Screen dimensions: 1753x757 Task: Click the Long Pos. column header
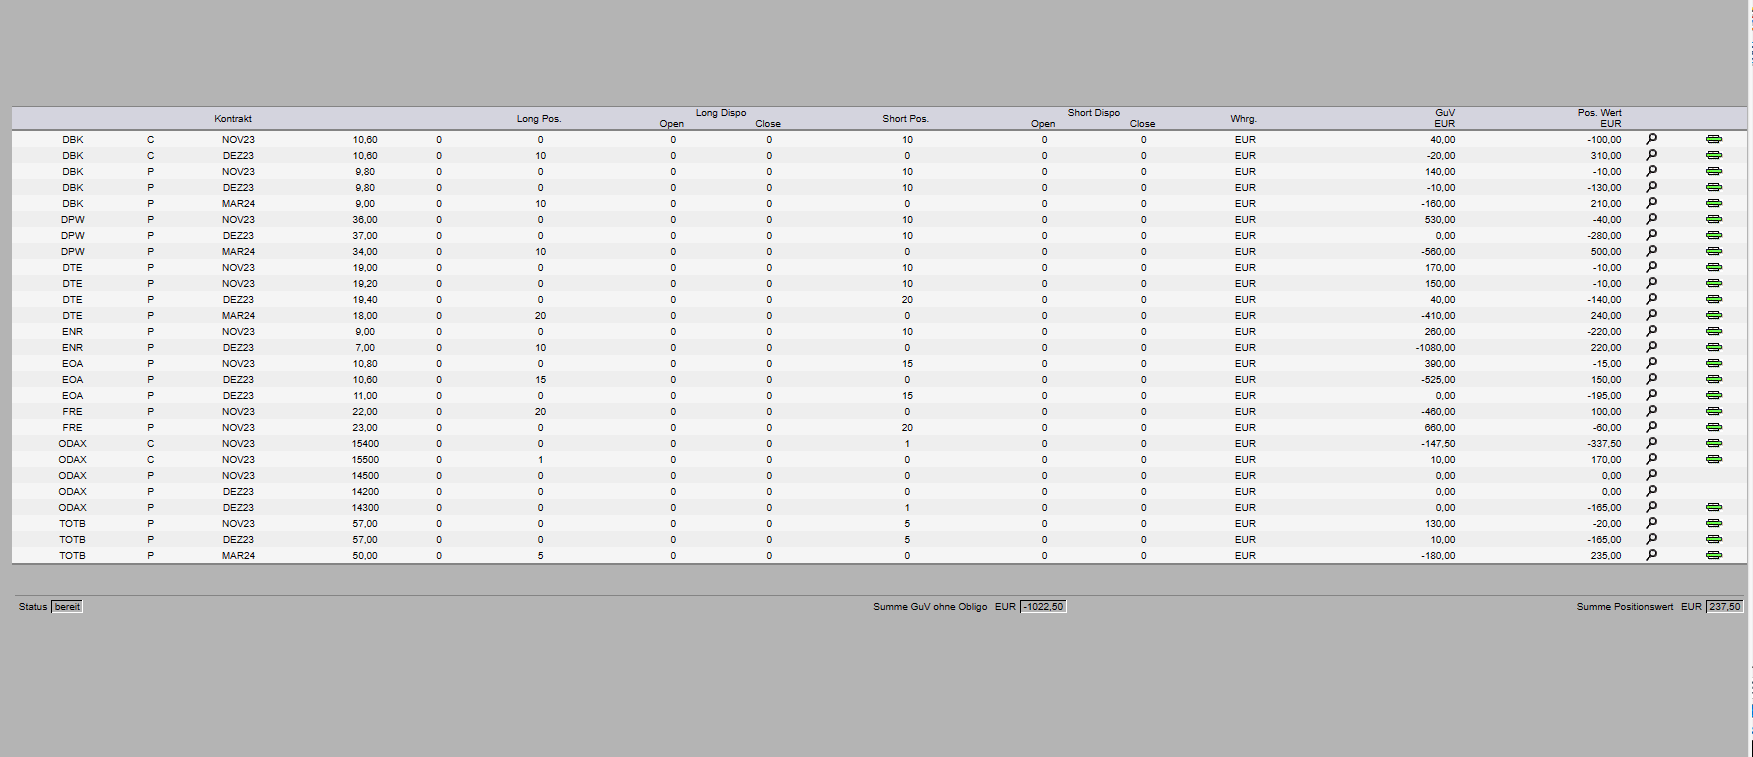(x=539, y=119)
